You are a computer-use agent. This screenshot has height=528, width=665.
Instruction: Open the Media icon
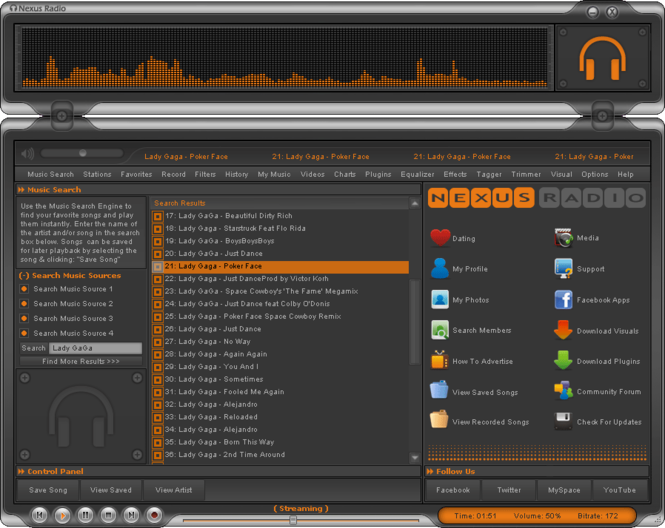coord(564,238)
